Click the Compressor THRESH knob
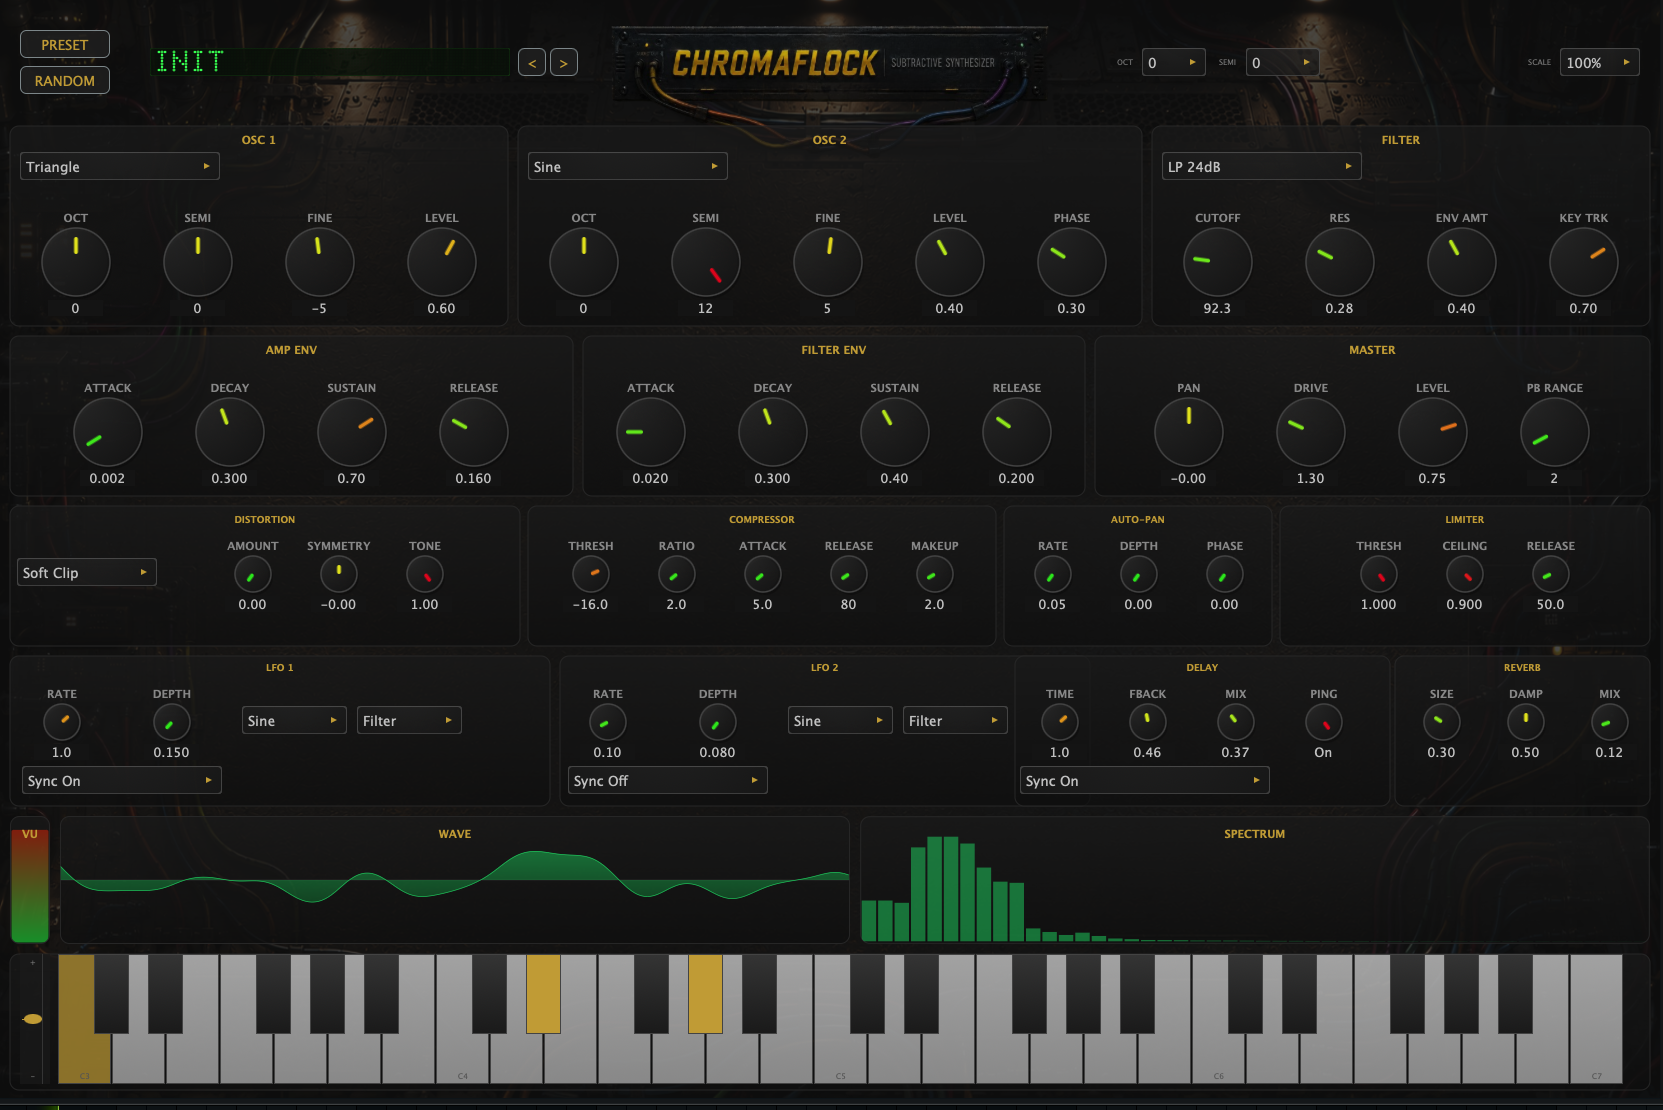Image resolution: width=1663 pixels, height=1110 pixels. coord(591,574)
